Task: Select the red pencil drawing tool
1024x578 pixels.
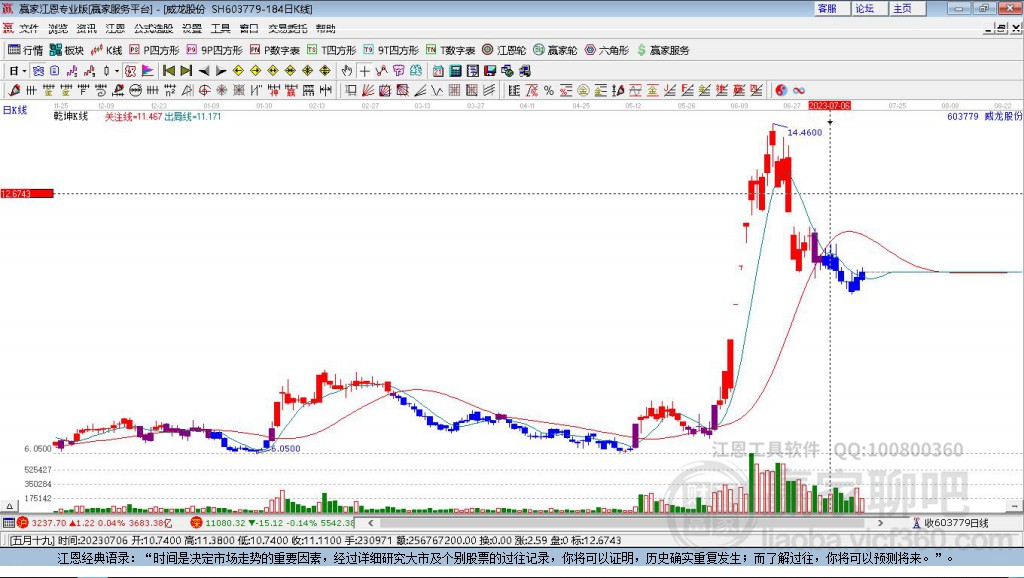Action: coord(14,90)
